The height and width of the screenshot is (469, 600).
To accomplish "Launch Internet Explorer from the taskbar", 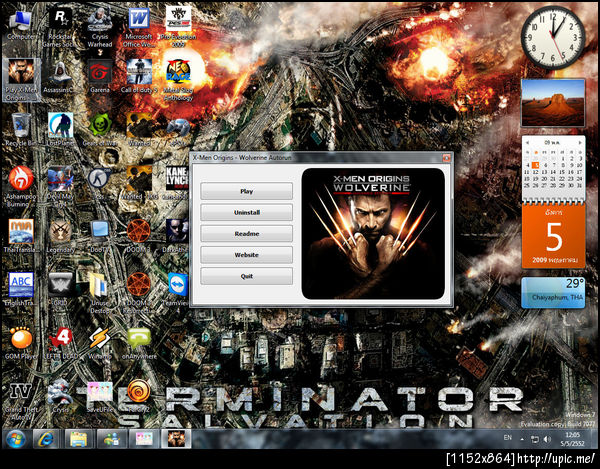I will pyautogui.click(x=46, y=439).
